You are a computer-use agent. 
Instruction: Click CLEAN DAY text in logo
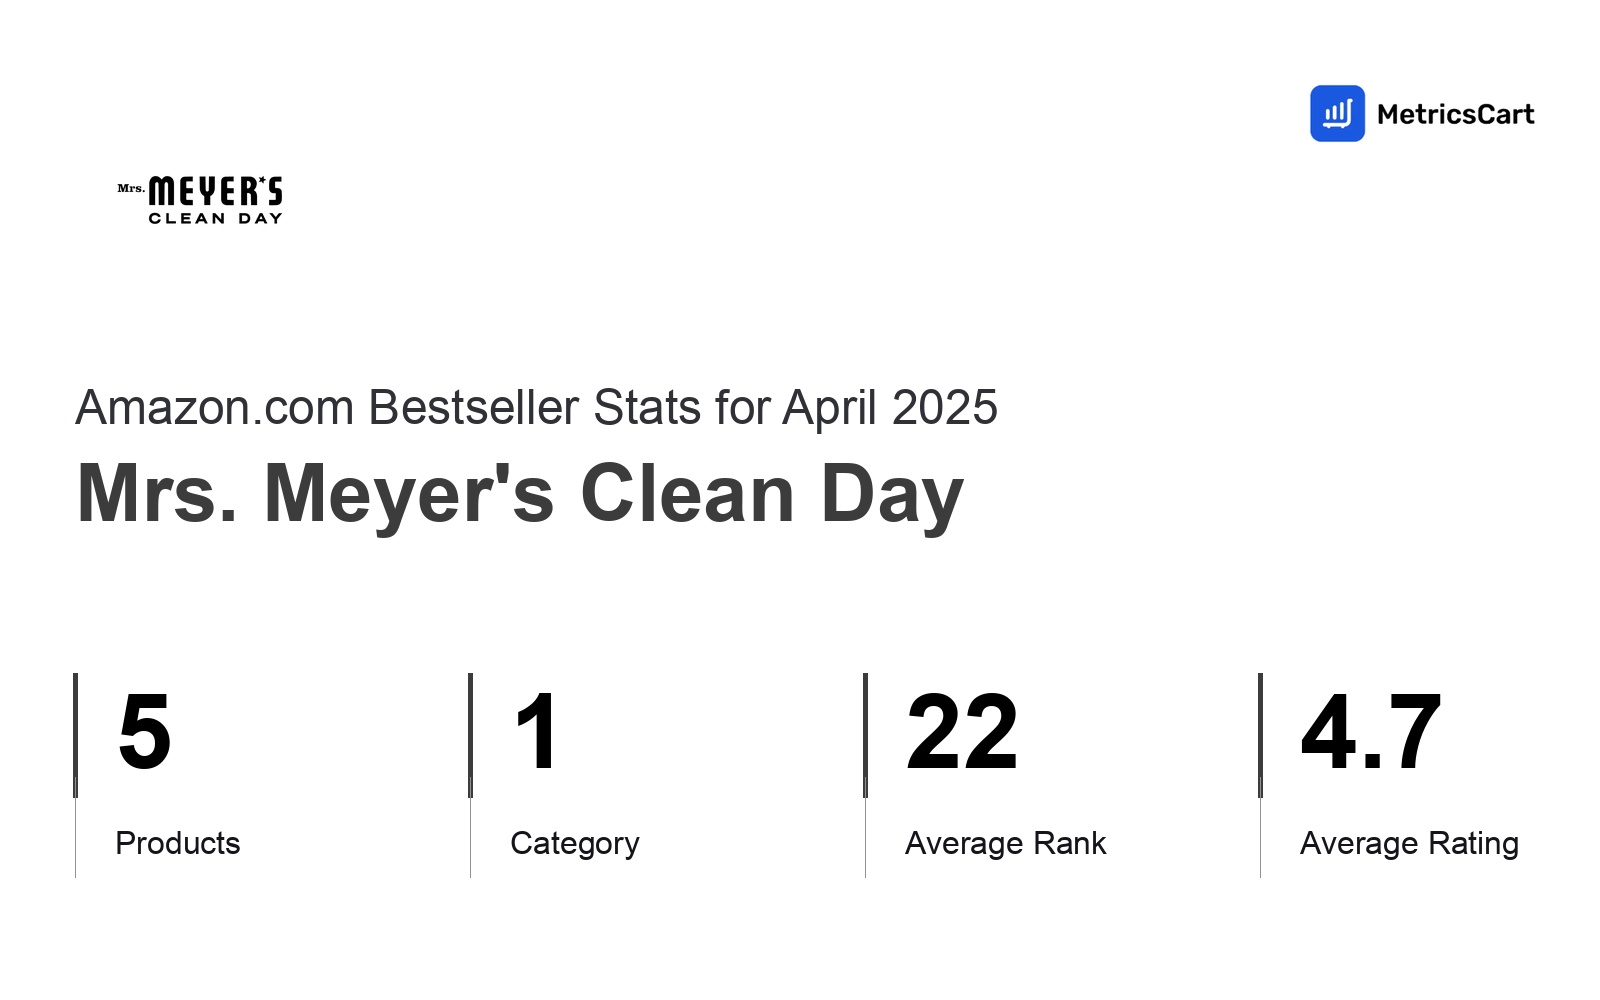tap(215, 218)
